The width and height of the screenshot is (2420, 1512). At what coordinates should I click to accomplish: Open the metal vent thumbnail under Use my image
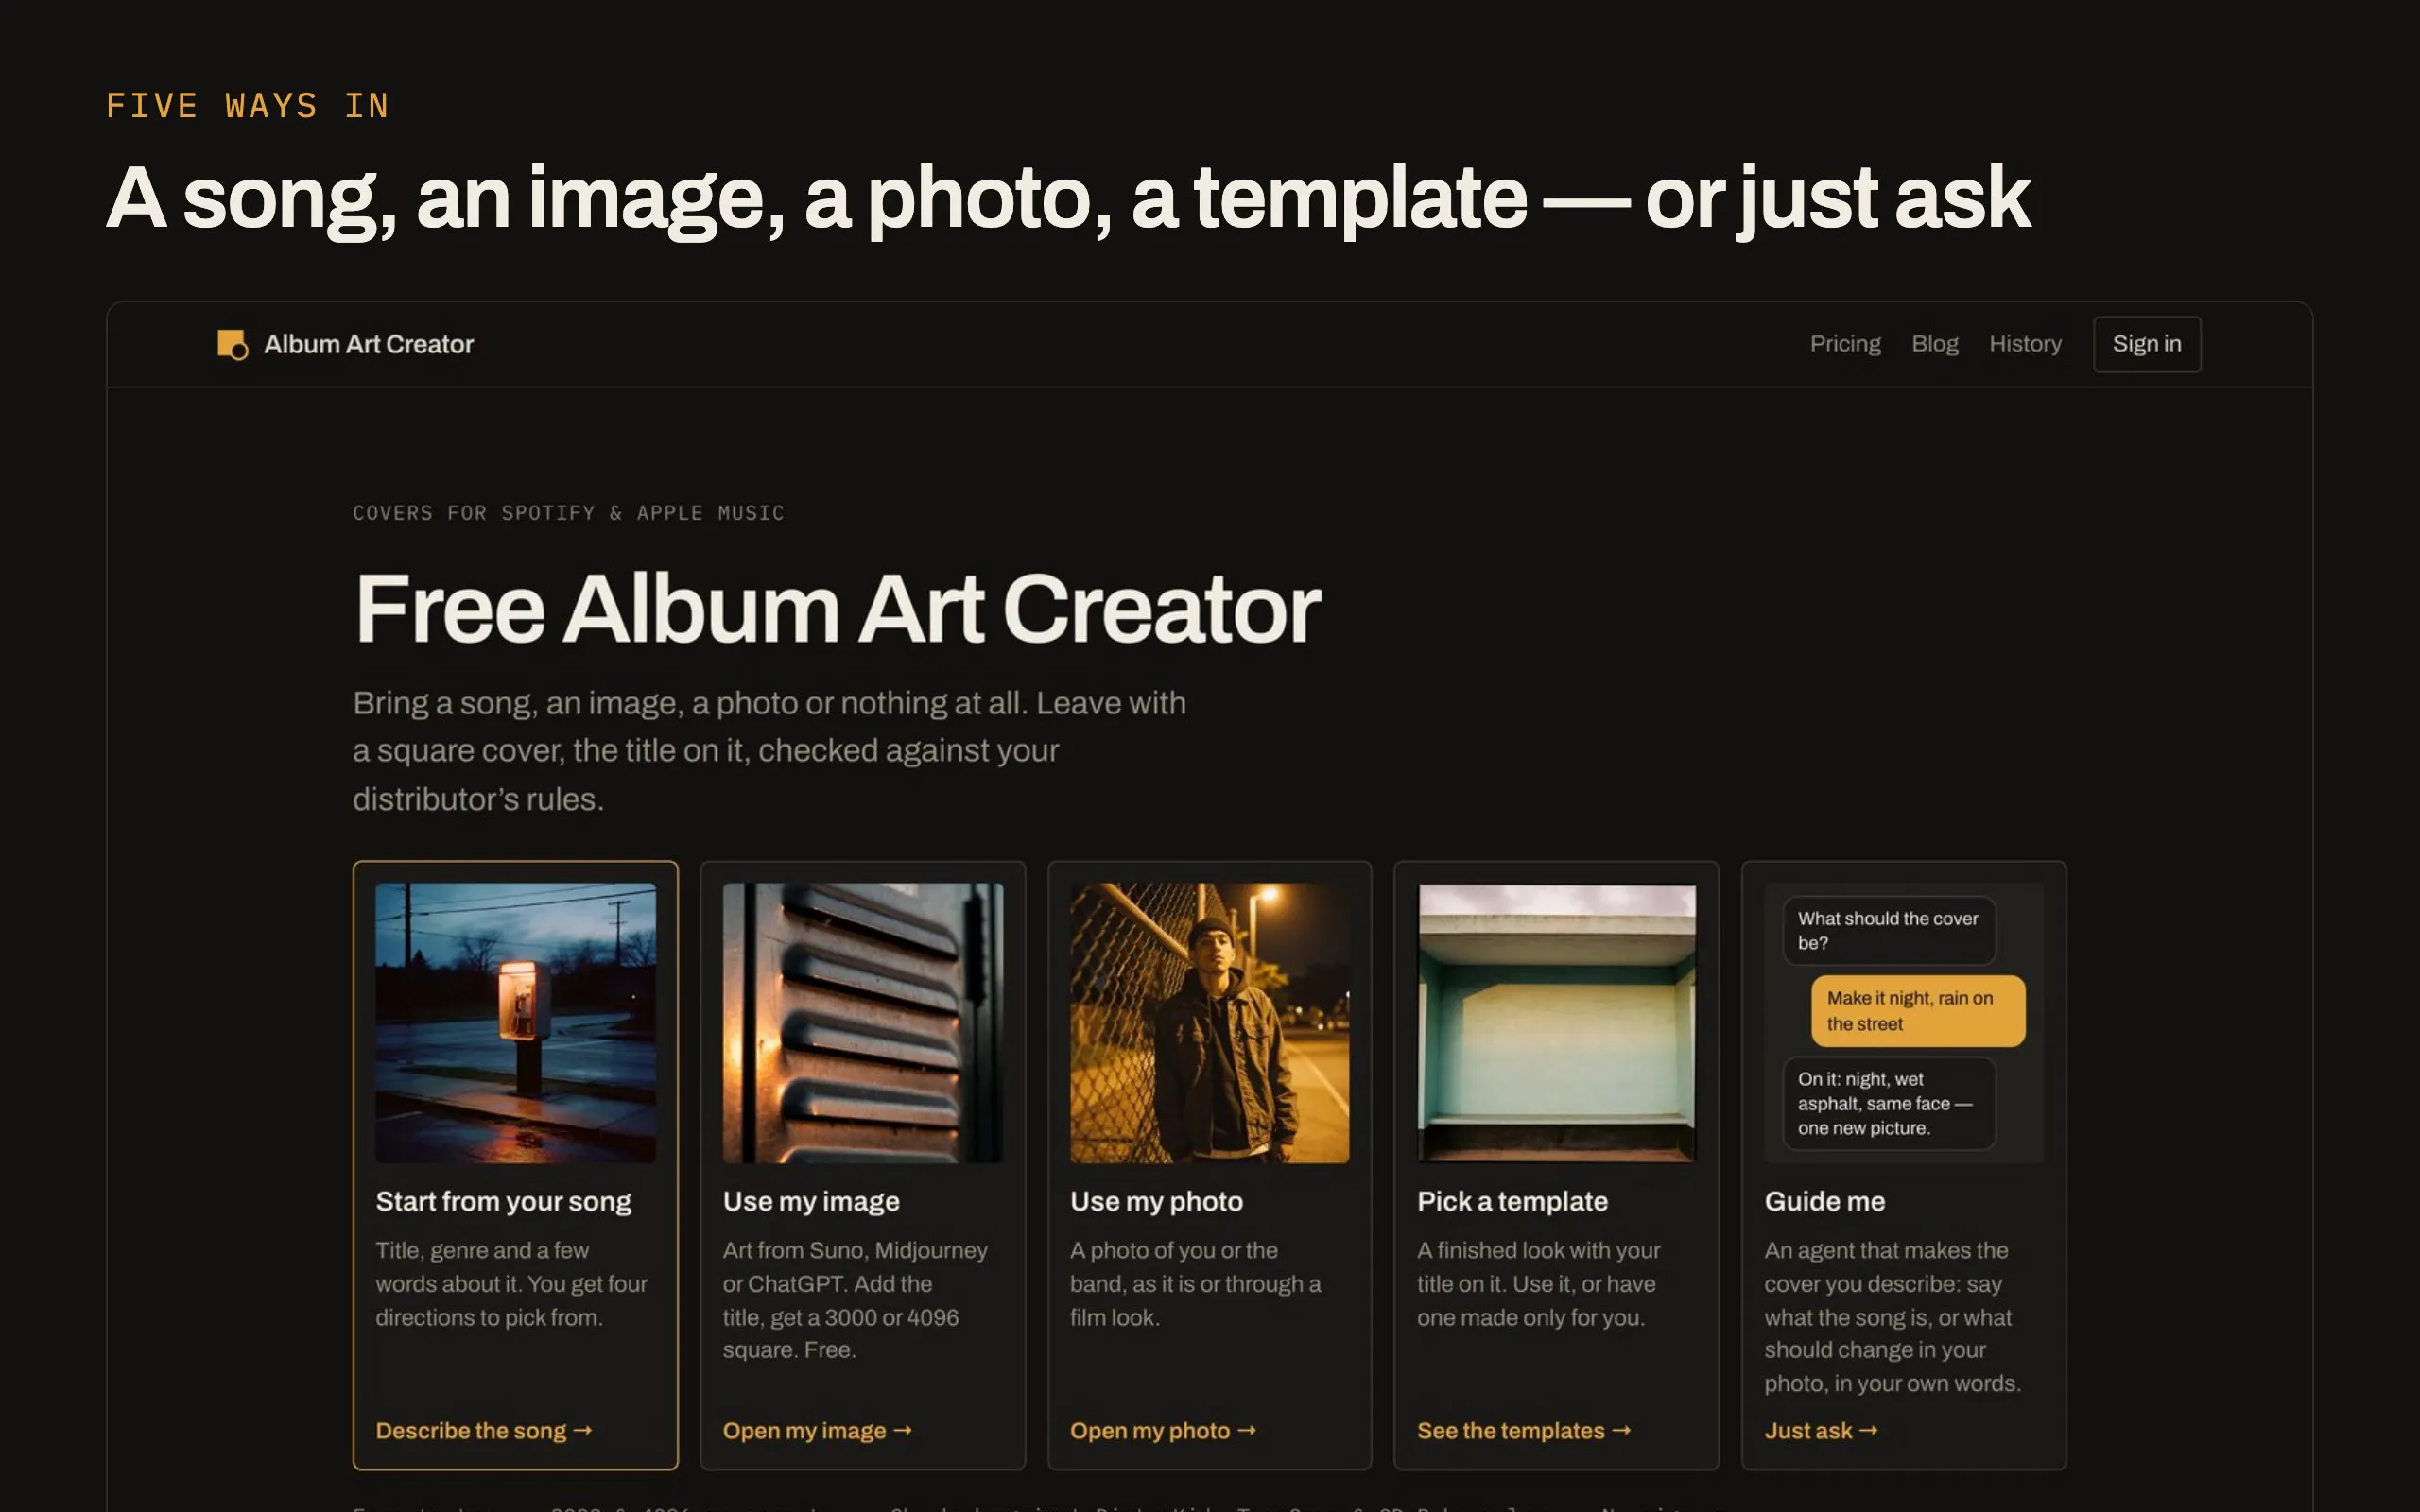click(862, 1022)
